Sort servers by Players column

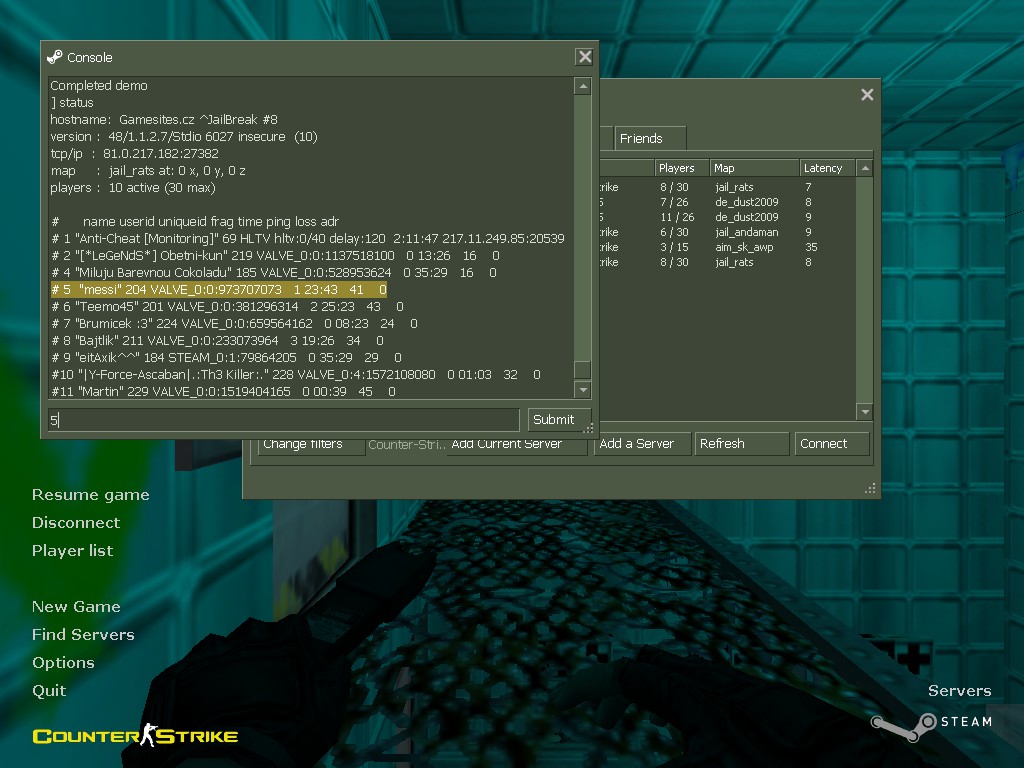point(682,168)
